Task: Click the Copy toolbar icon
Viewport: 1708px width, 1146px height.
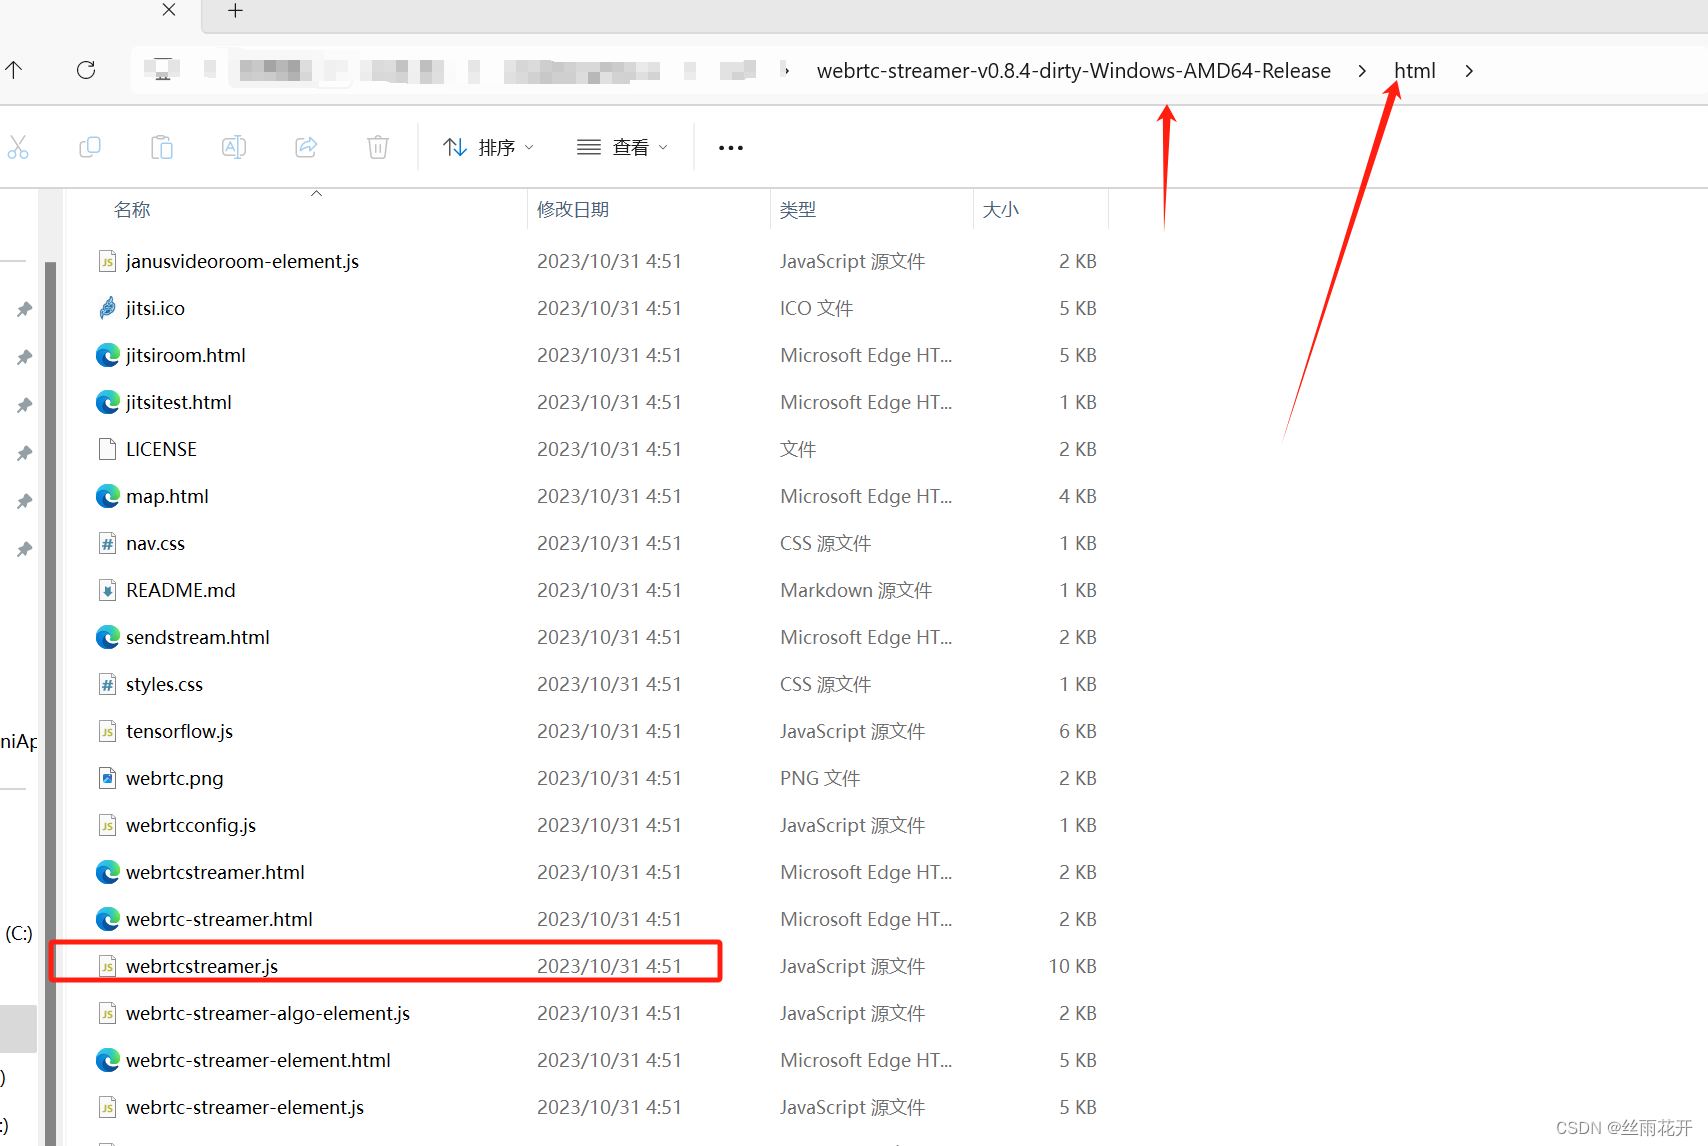Action: point(90,147)
